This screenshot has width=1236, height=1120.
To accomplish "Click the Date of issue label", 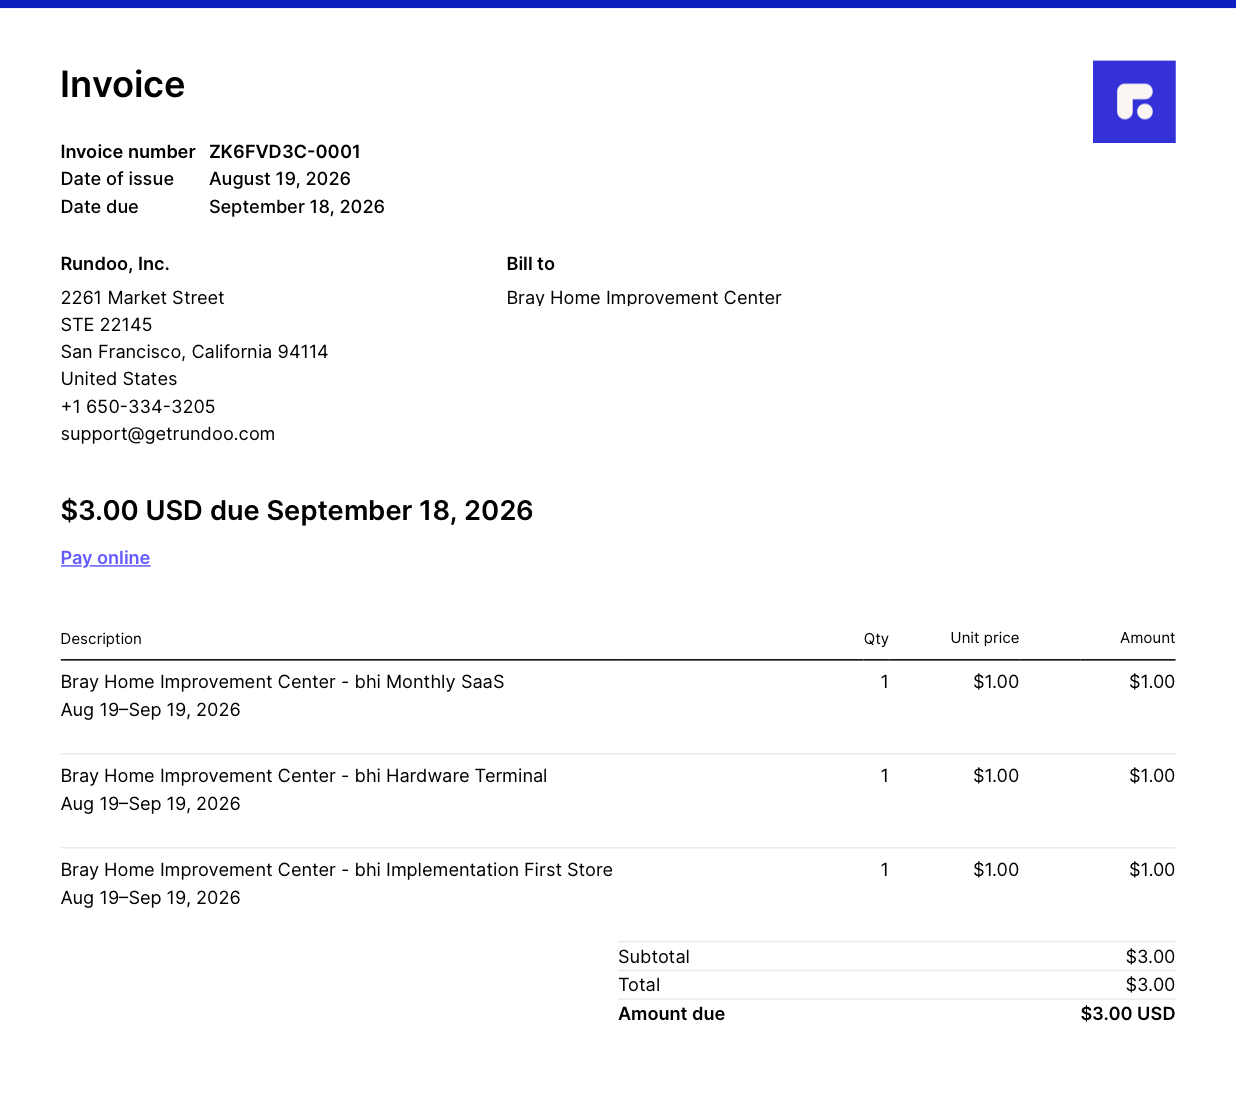I will [x=117, y=179].
